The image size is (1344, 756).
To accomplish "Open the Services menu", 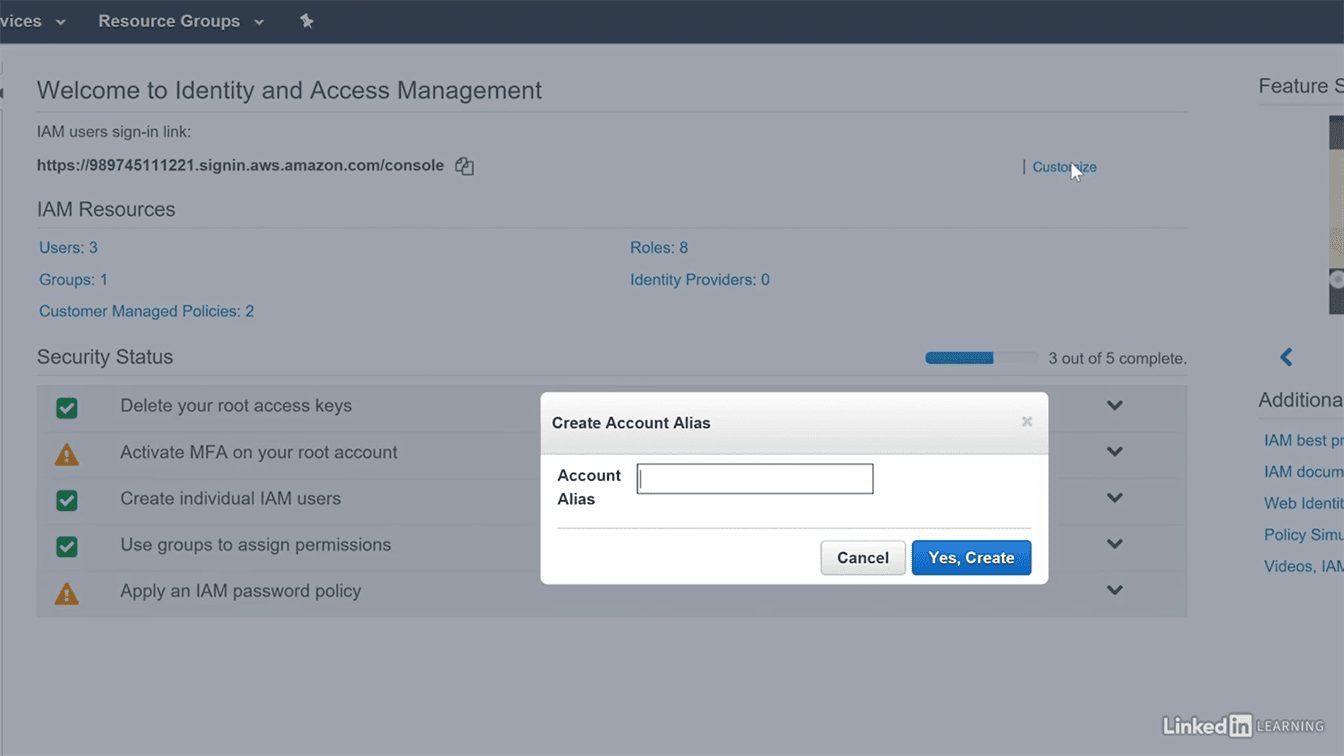I will (32, 21).
